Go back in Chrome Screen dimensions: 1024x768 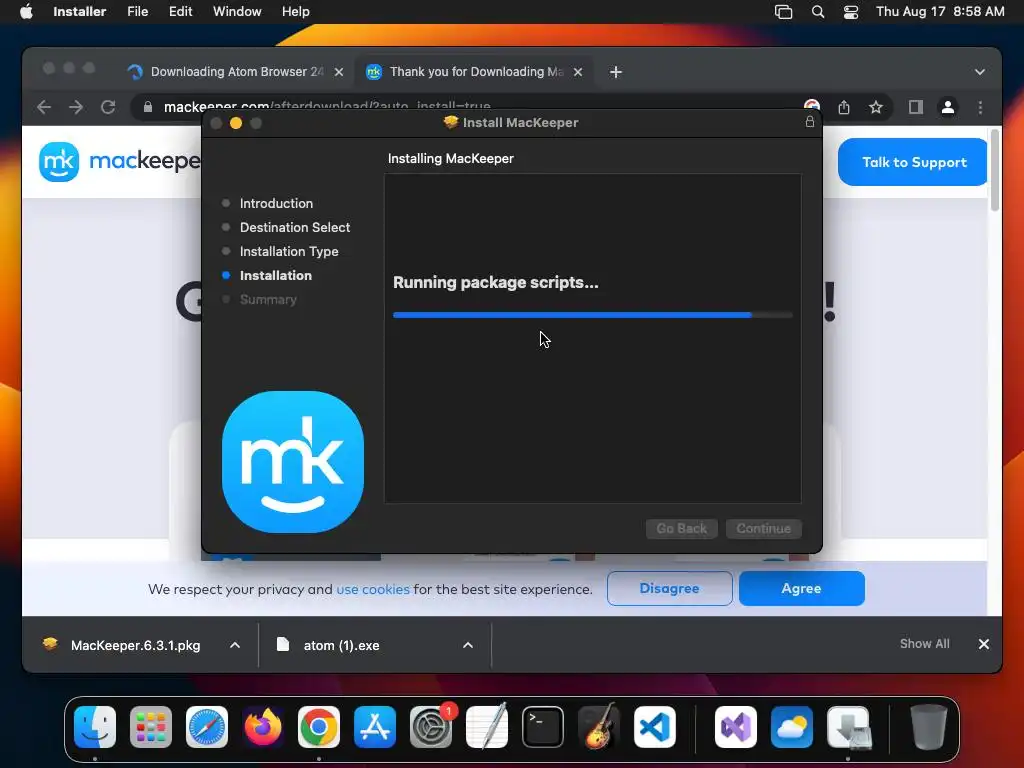[44, 106]
